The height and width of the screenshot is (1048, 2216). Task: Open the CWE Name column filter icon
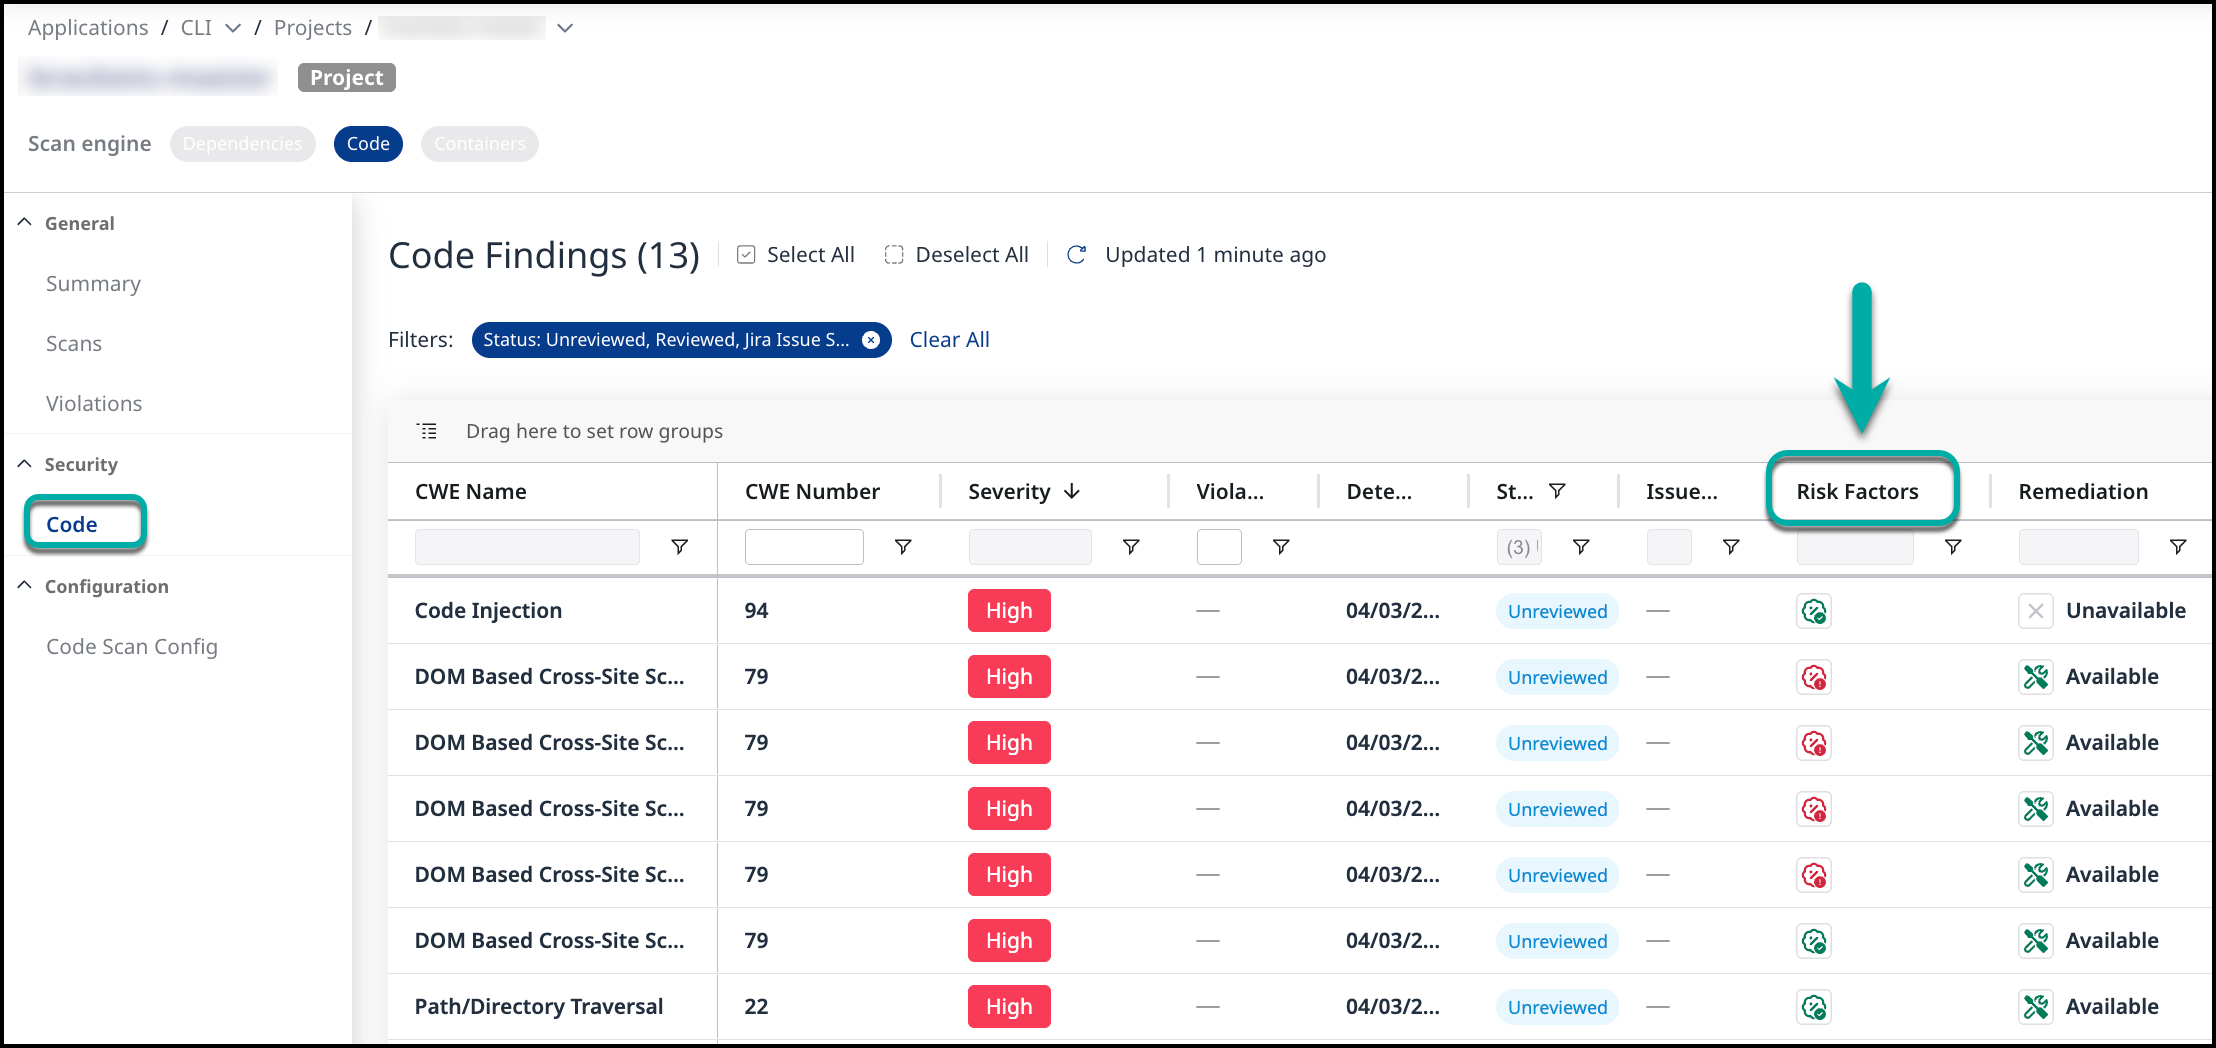679,547
